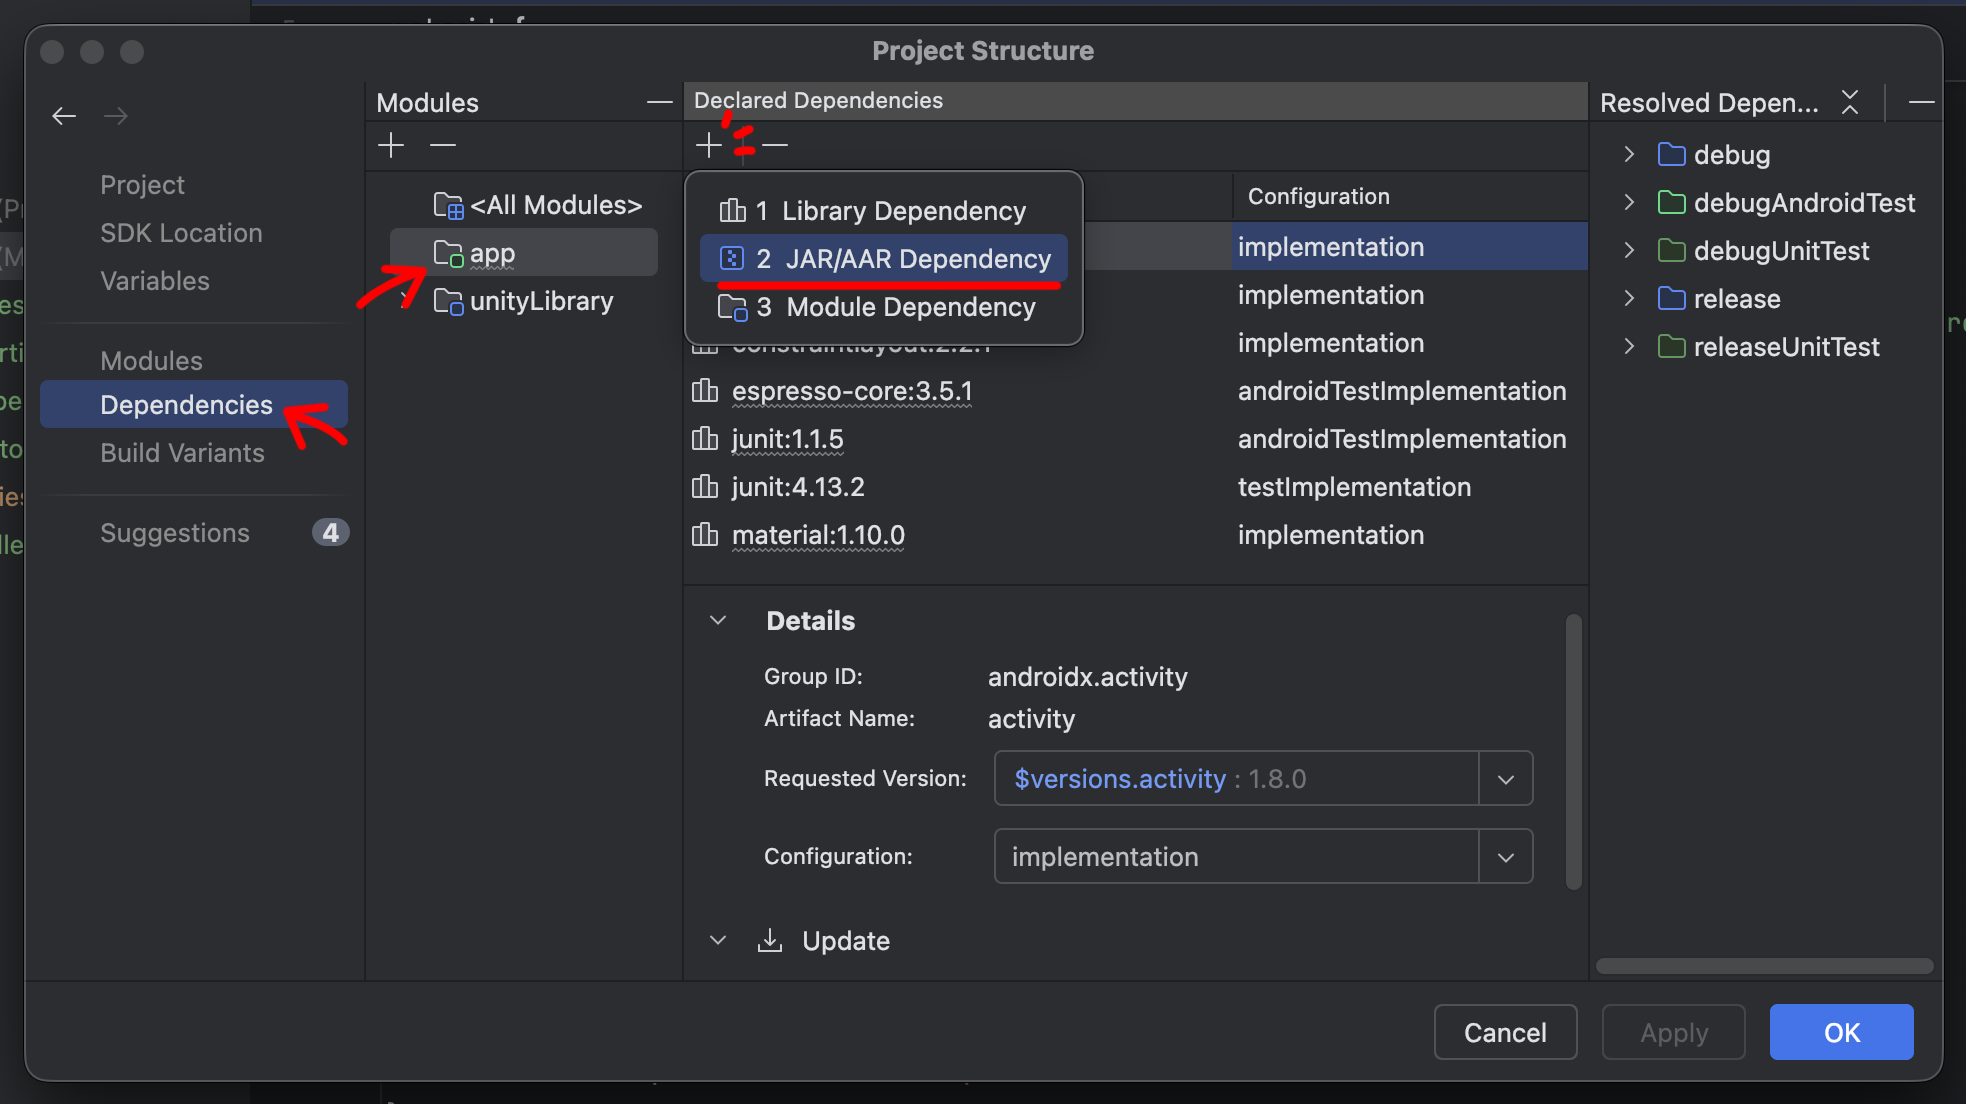Viewport: 1966px width, 1104px height.
Task: Click the add dependency plus icon
Action: tap(708, 145)
